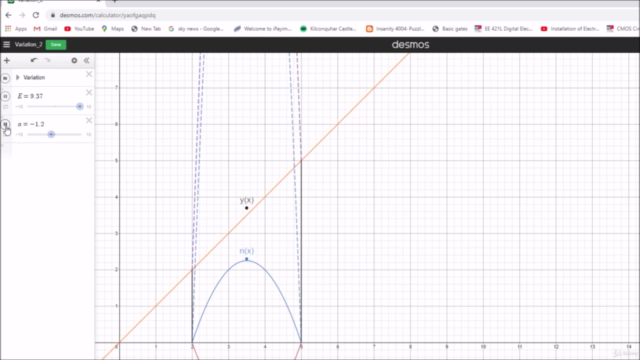640x360 pixels.
Task: Open Insanity 4004 Puzzle bookmark
Action: 395,29
